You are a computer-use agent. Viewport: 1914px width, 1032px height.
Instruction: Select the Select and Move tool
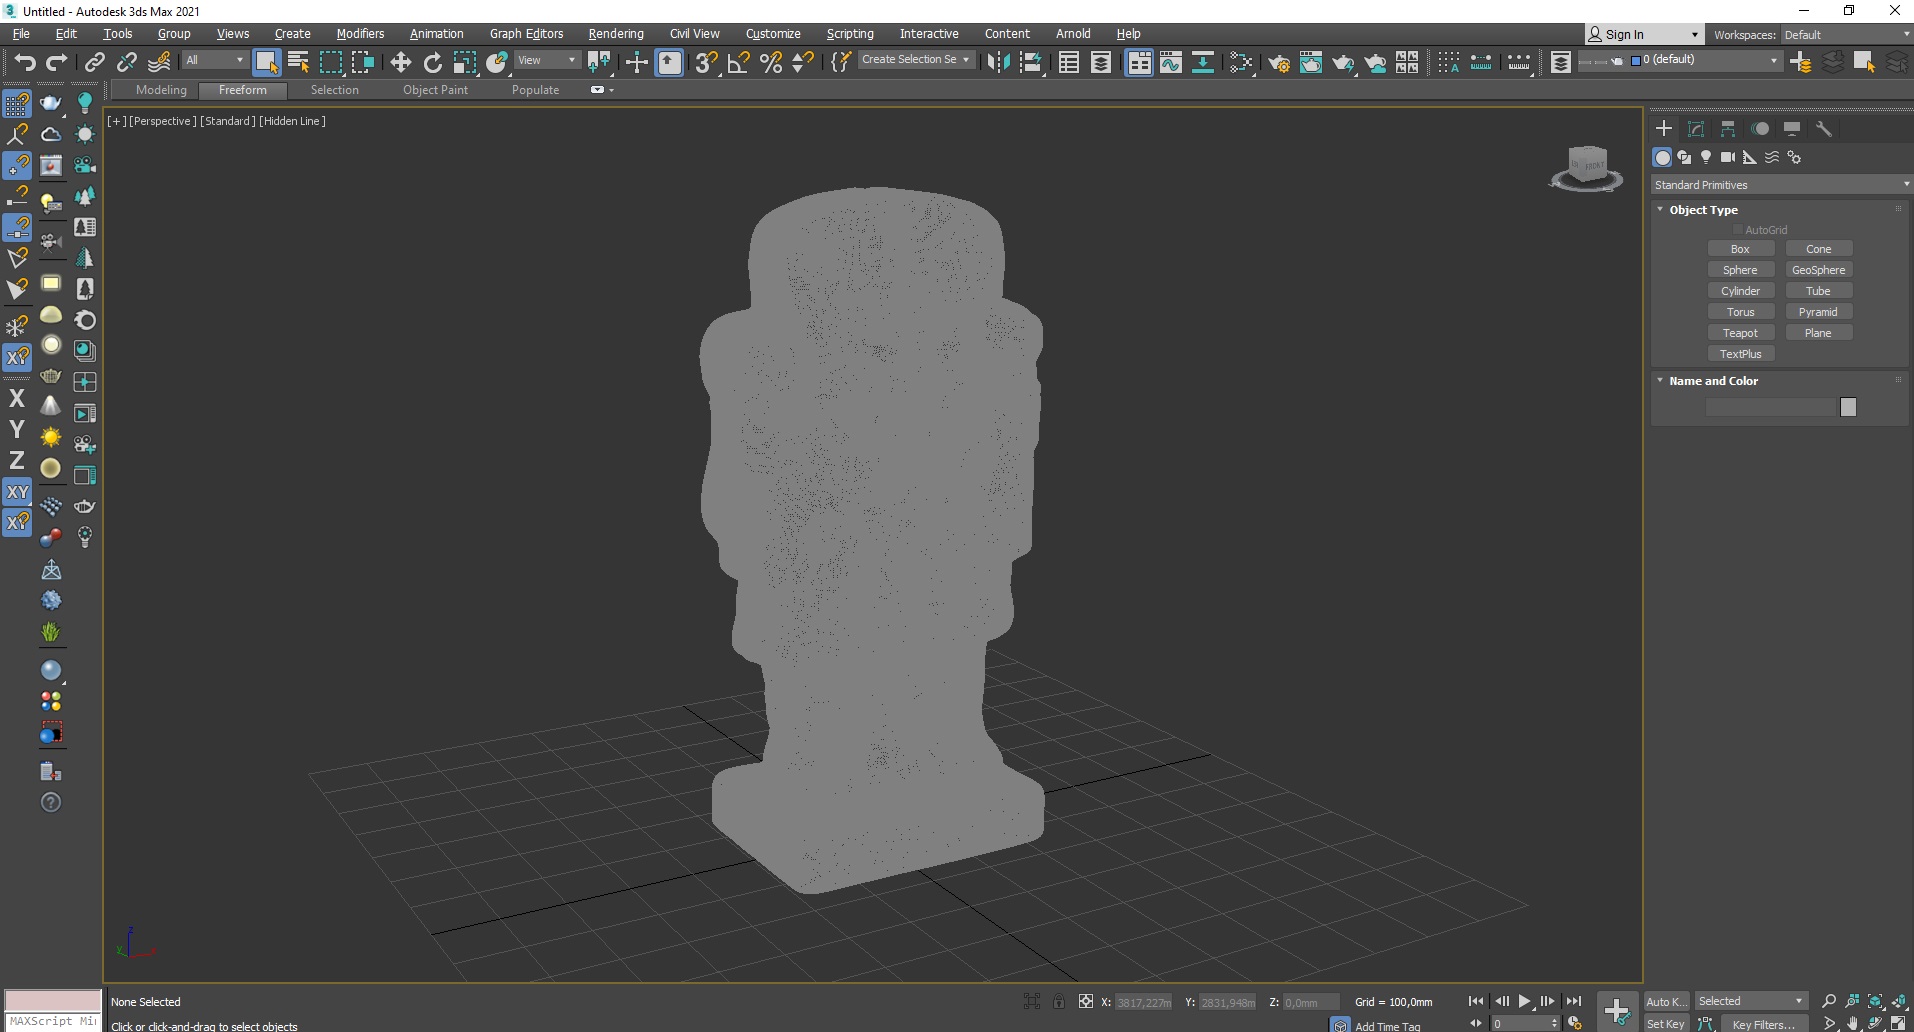[400, 62]
